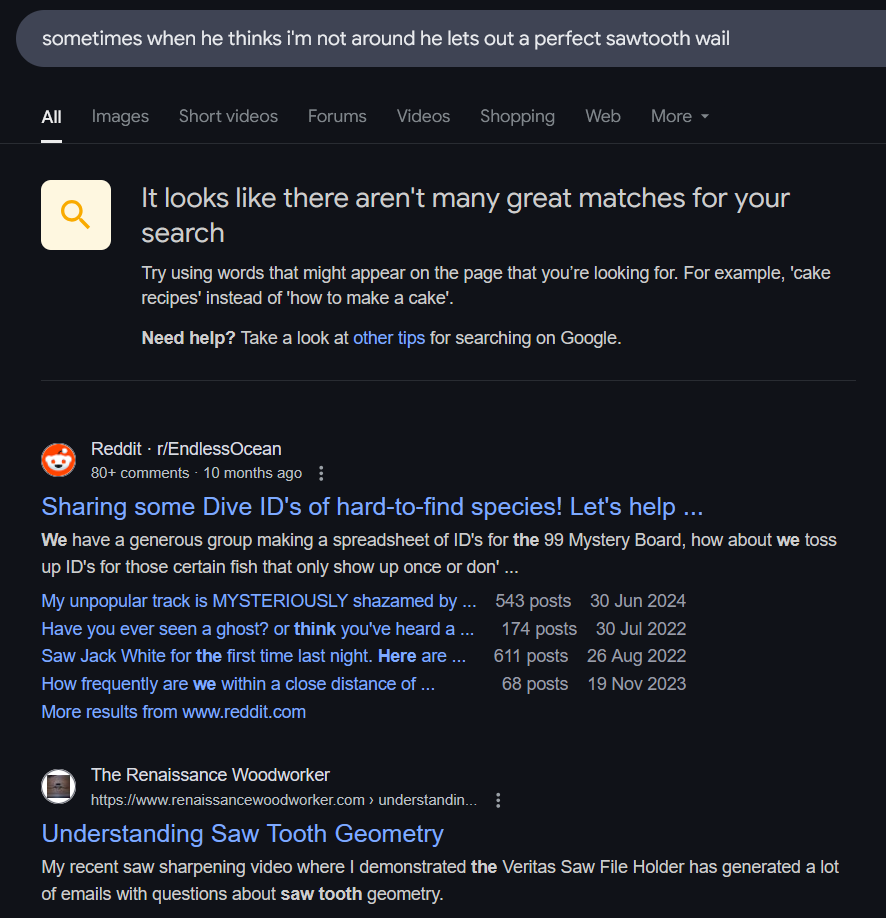Select the Forums tab
Viewport: 886px width, 918px height.
click(x=337, y=117)
